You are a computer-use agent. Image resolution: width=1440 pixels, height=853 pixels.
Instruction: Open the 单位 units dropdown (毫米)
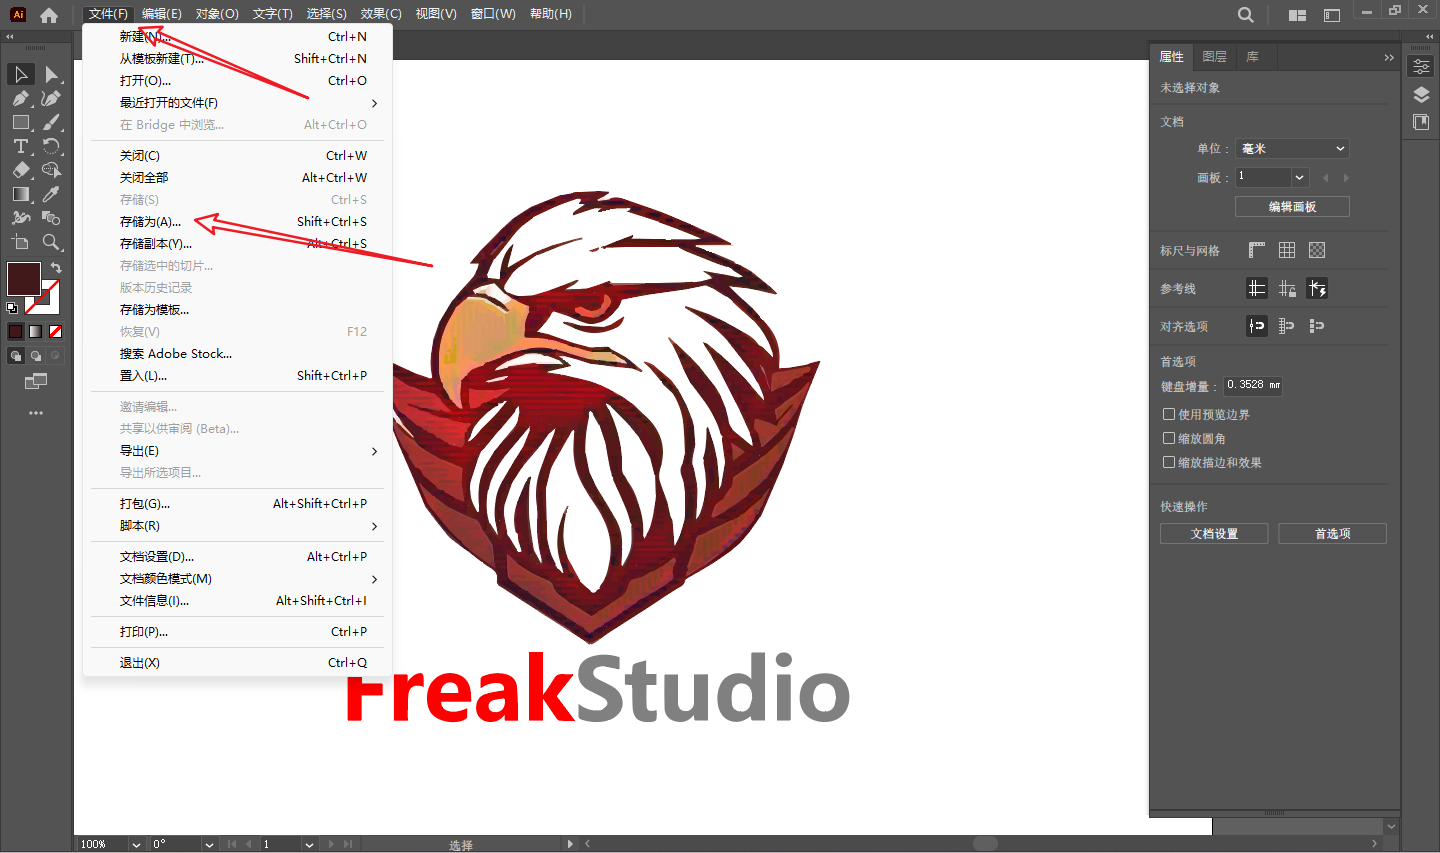(x=1292, y=148)
